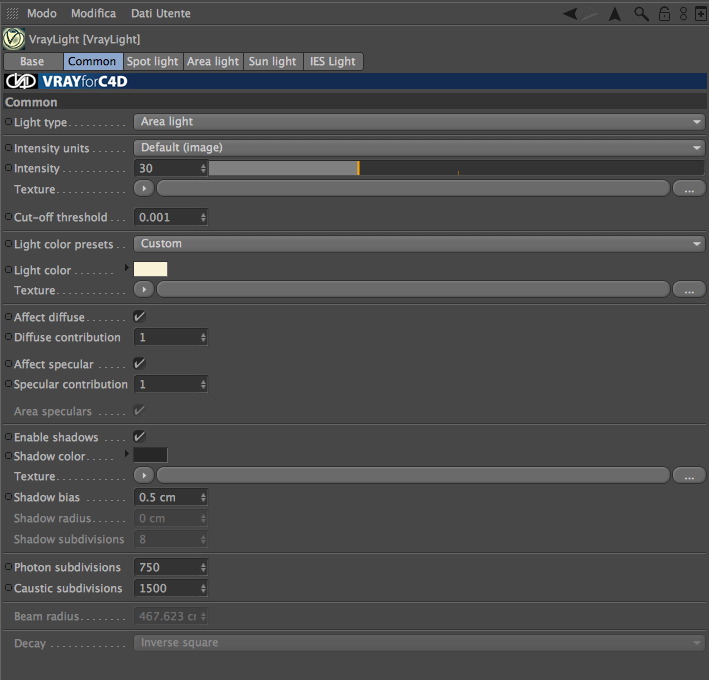Click the grip handle icon beside Modo
The image size is (709, 680).
point(12,14)
